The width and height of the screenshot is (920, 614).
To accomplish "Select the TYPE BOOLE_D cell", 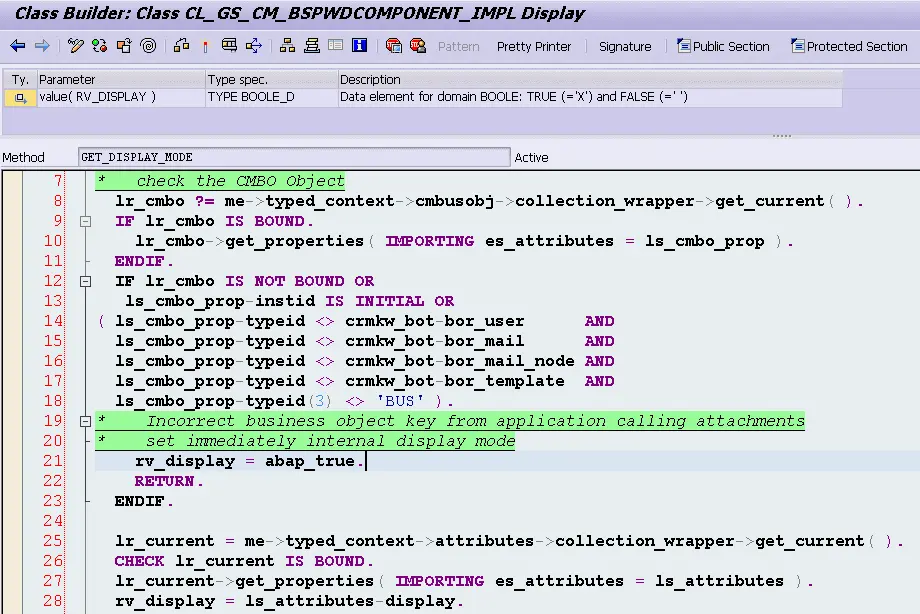I will (x=272, y=97).
